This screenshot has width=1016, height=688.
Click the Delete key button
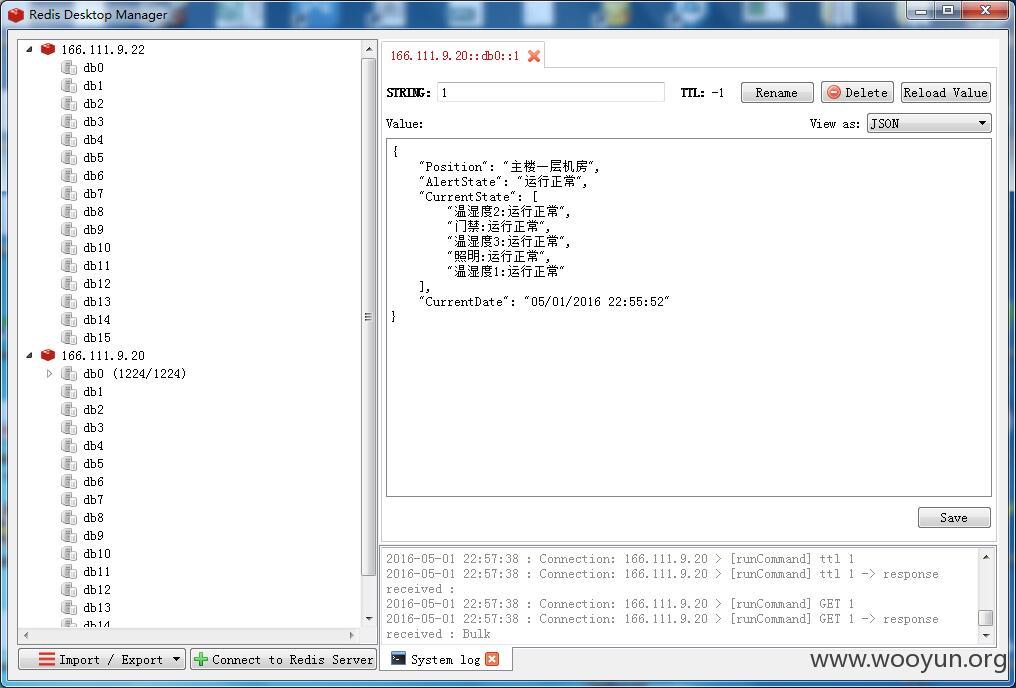pyautogui.click(x=857, y=92)
